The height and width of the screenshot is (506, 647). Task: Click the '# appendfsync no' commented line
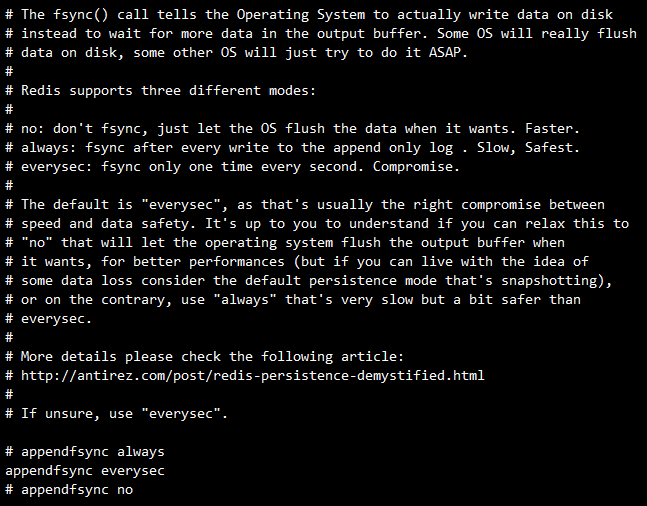click(x=69, y=490)
